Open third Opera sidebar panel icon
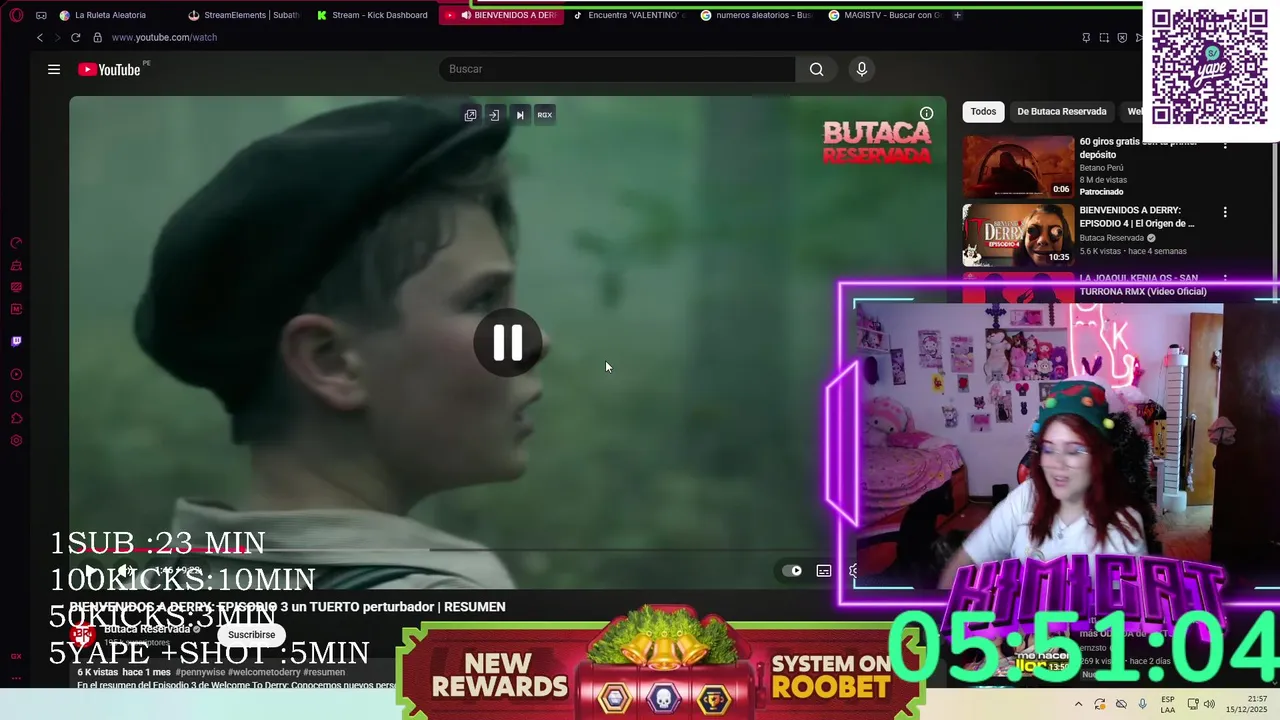 click(16, 287)
